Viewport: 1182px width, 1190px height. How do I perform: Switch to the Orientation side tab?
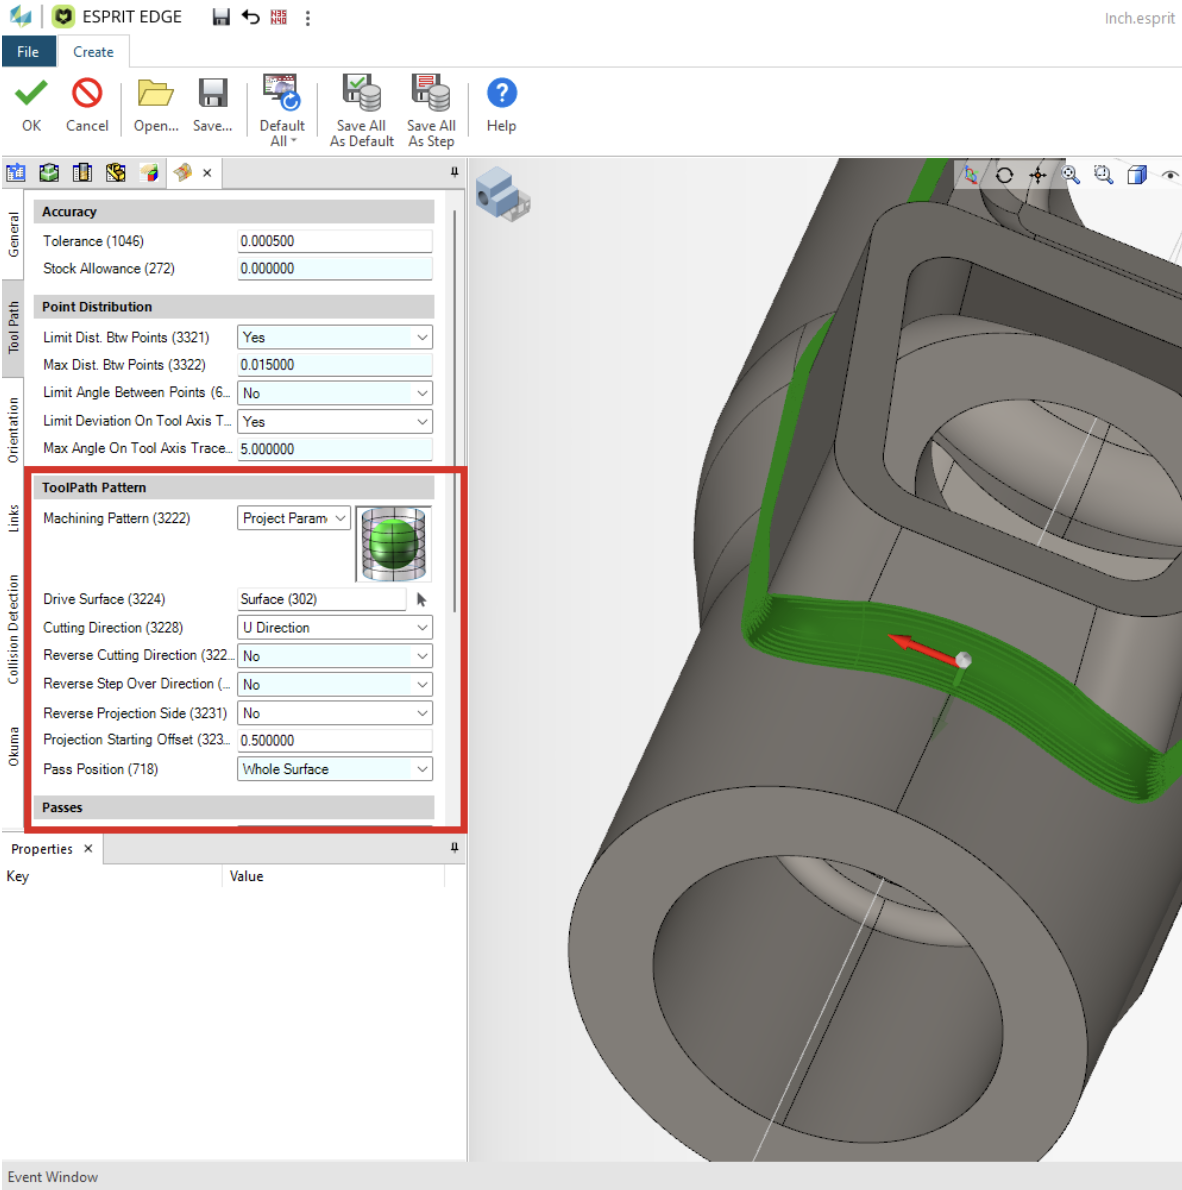13,430
